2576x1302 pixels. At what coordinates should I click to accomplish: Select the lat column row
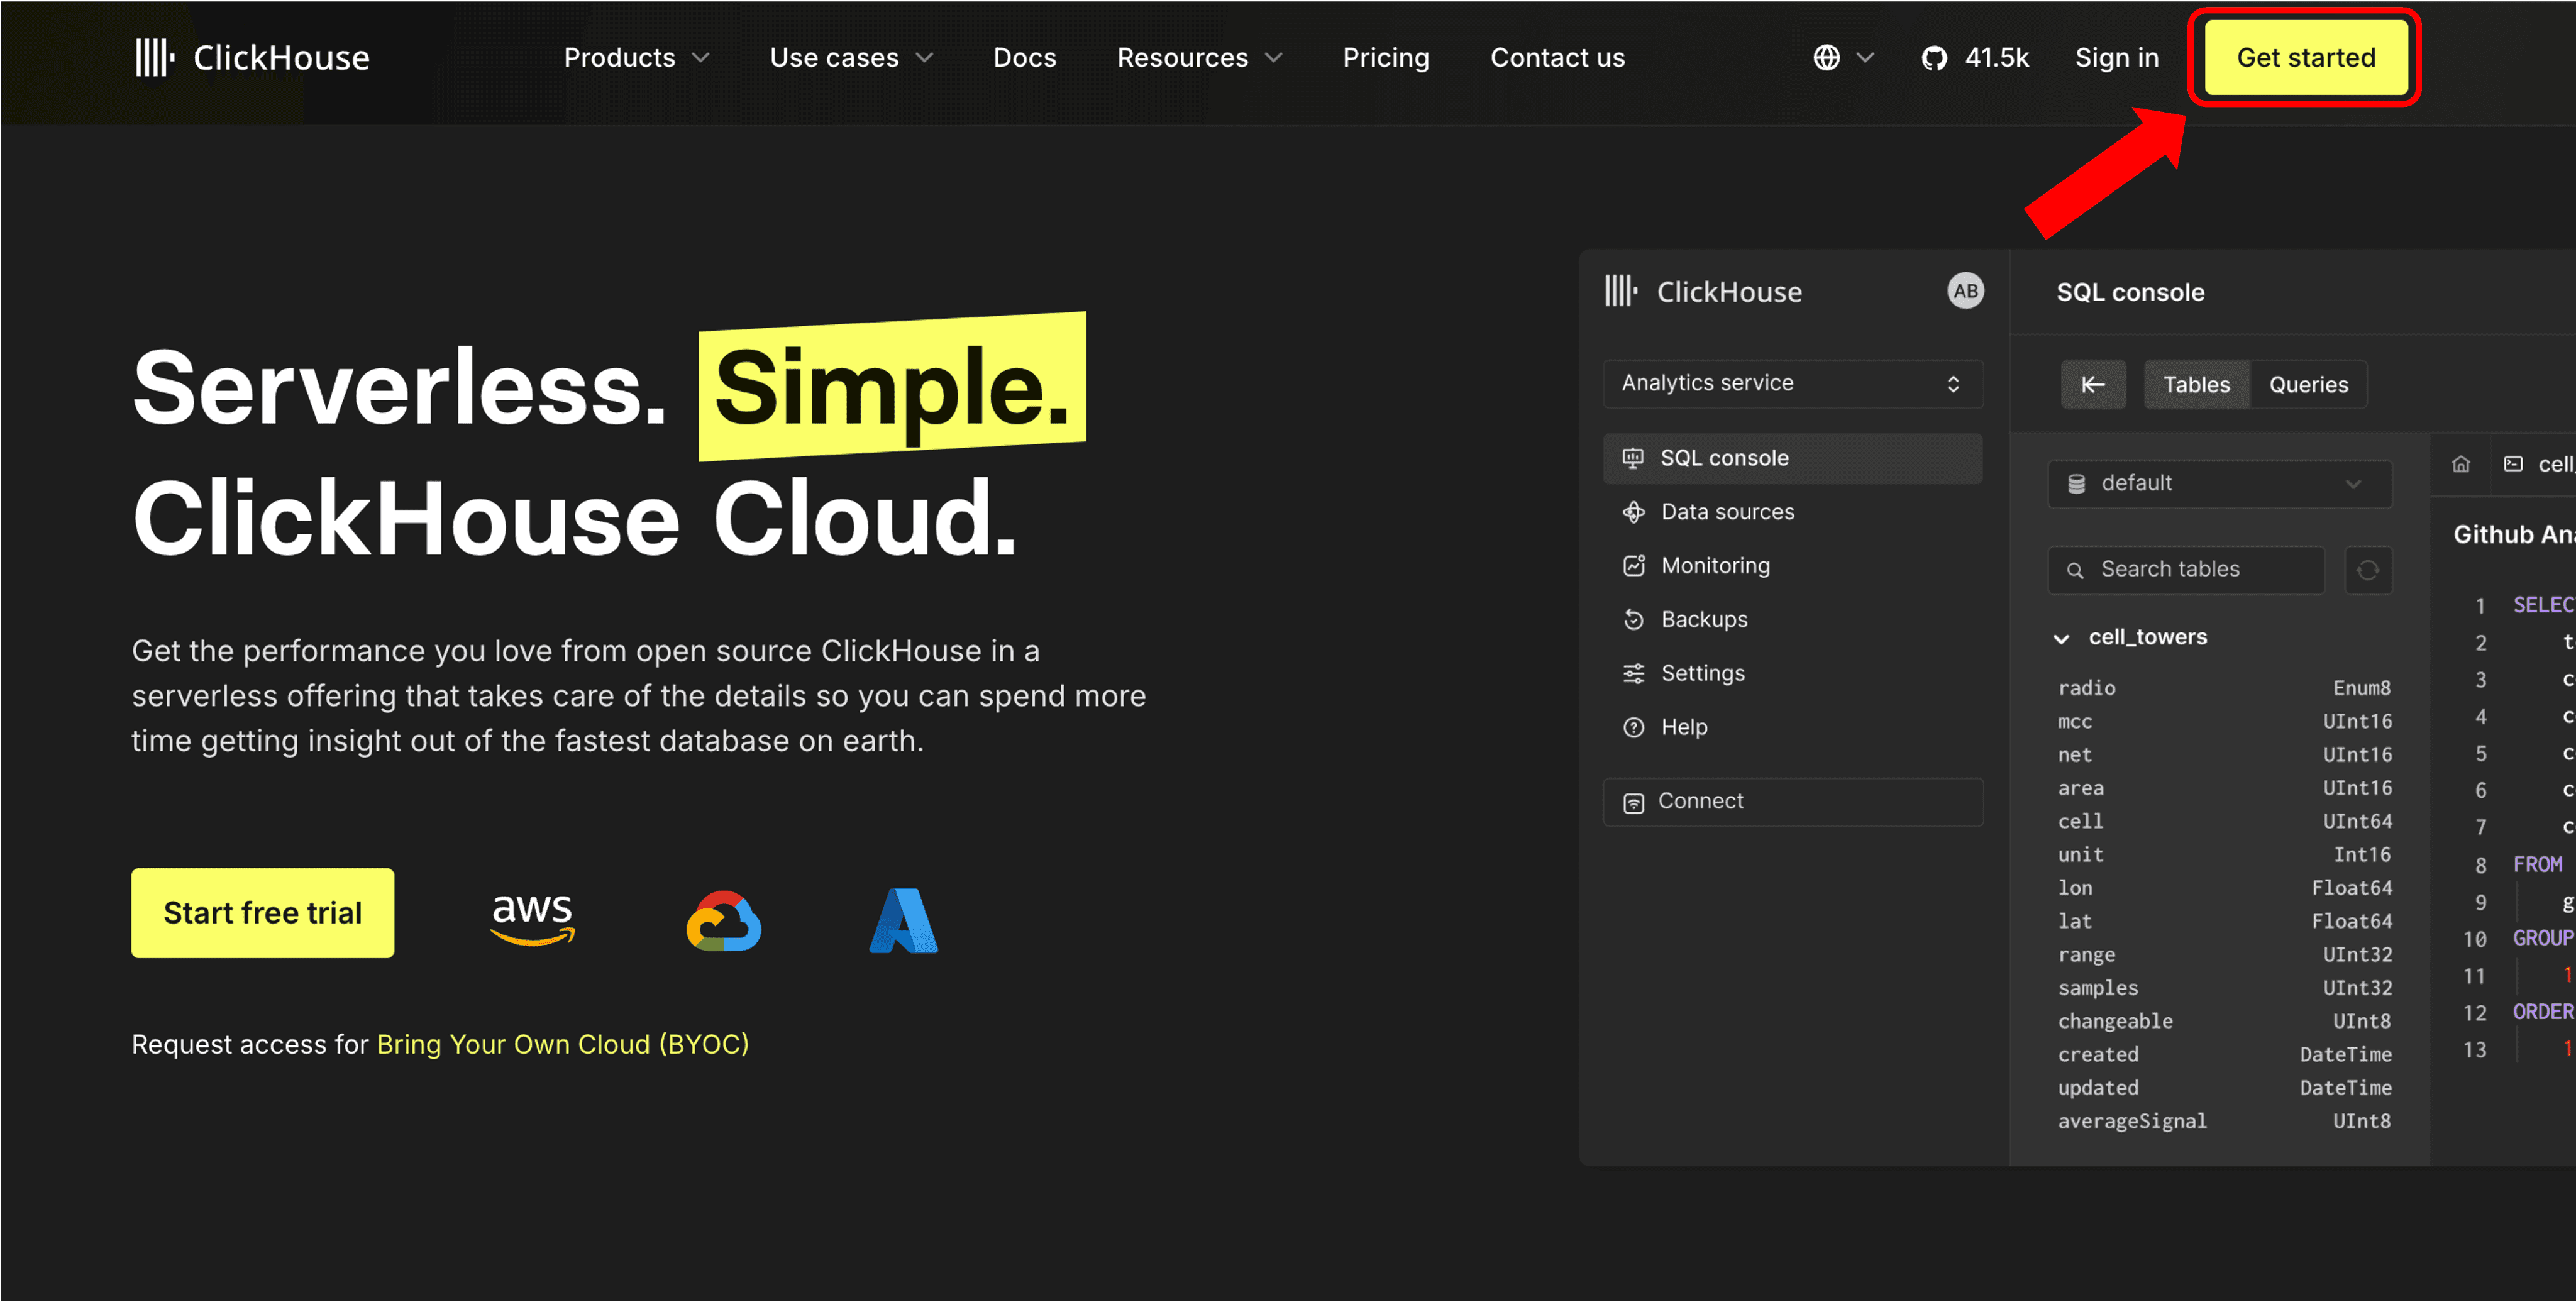pyautogui.click(x=2224, y=921)
